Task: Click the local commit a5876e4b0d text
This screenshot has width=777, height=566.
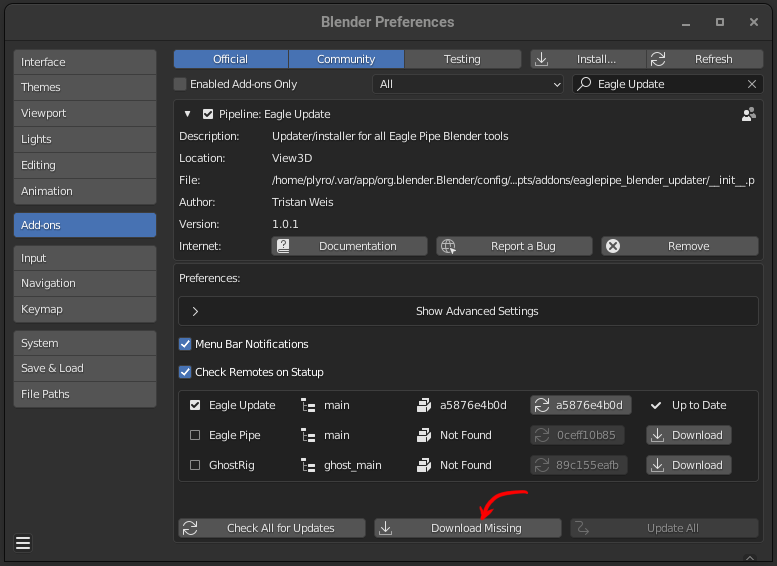Action: tap(473, 405)
